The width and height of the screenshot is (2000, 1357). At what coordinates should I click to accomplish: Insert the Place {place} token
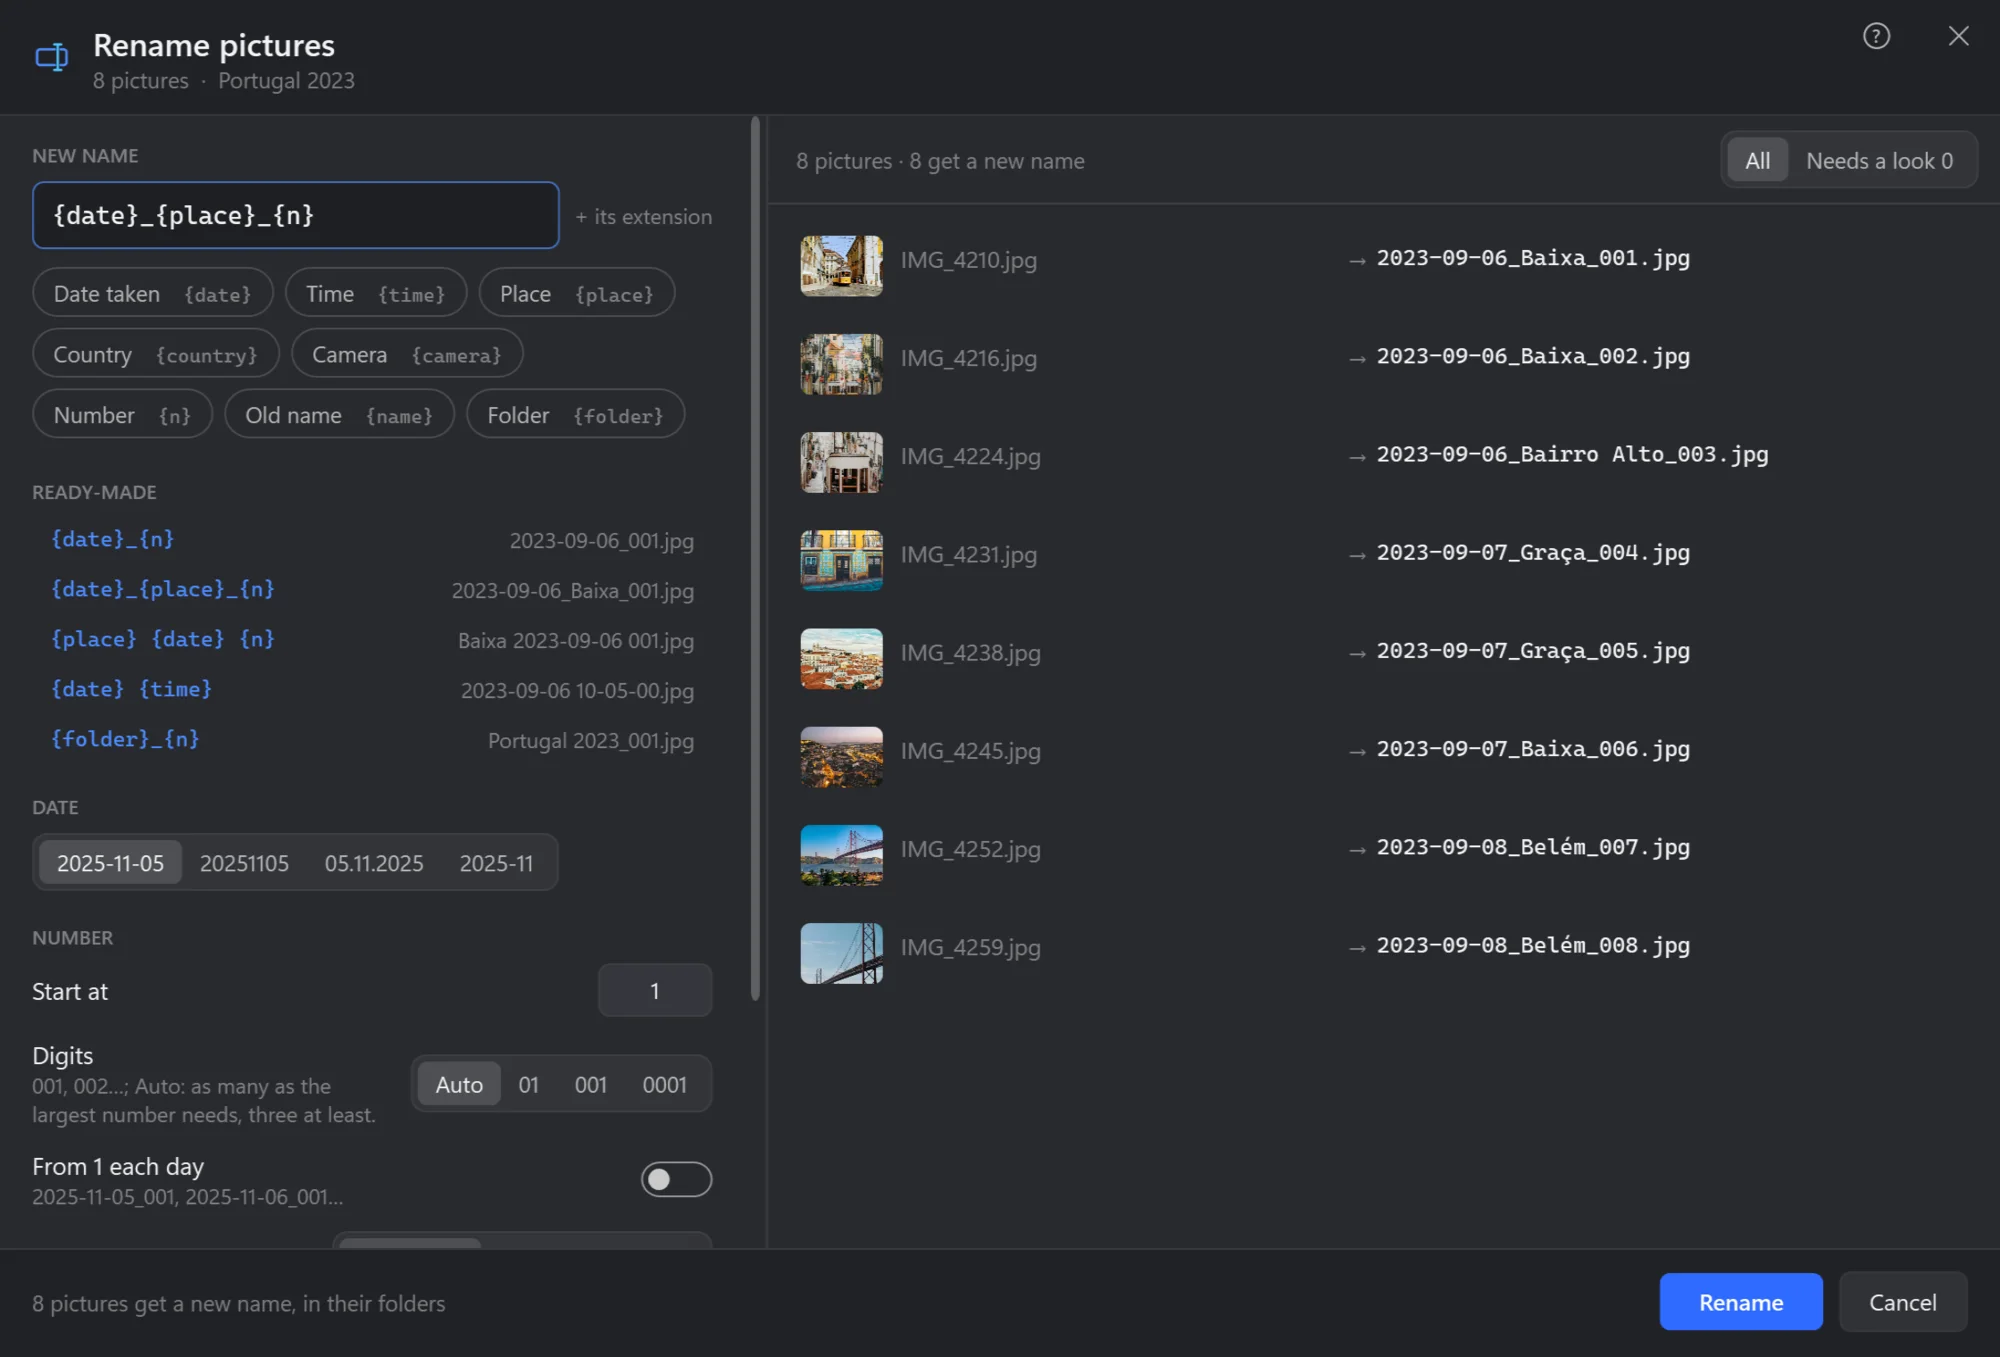click(x=576, y=294)
